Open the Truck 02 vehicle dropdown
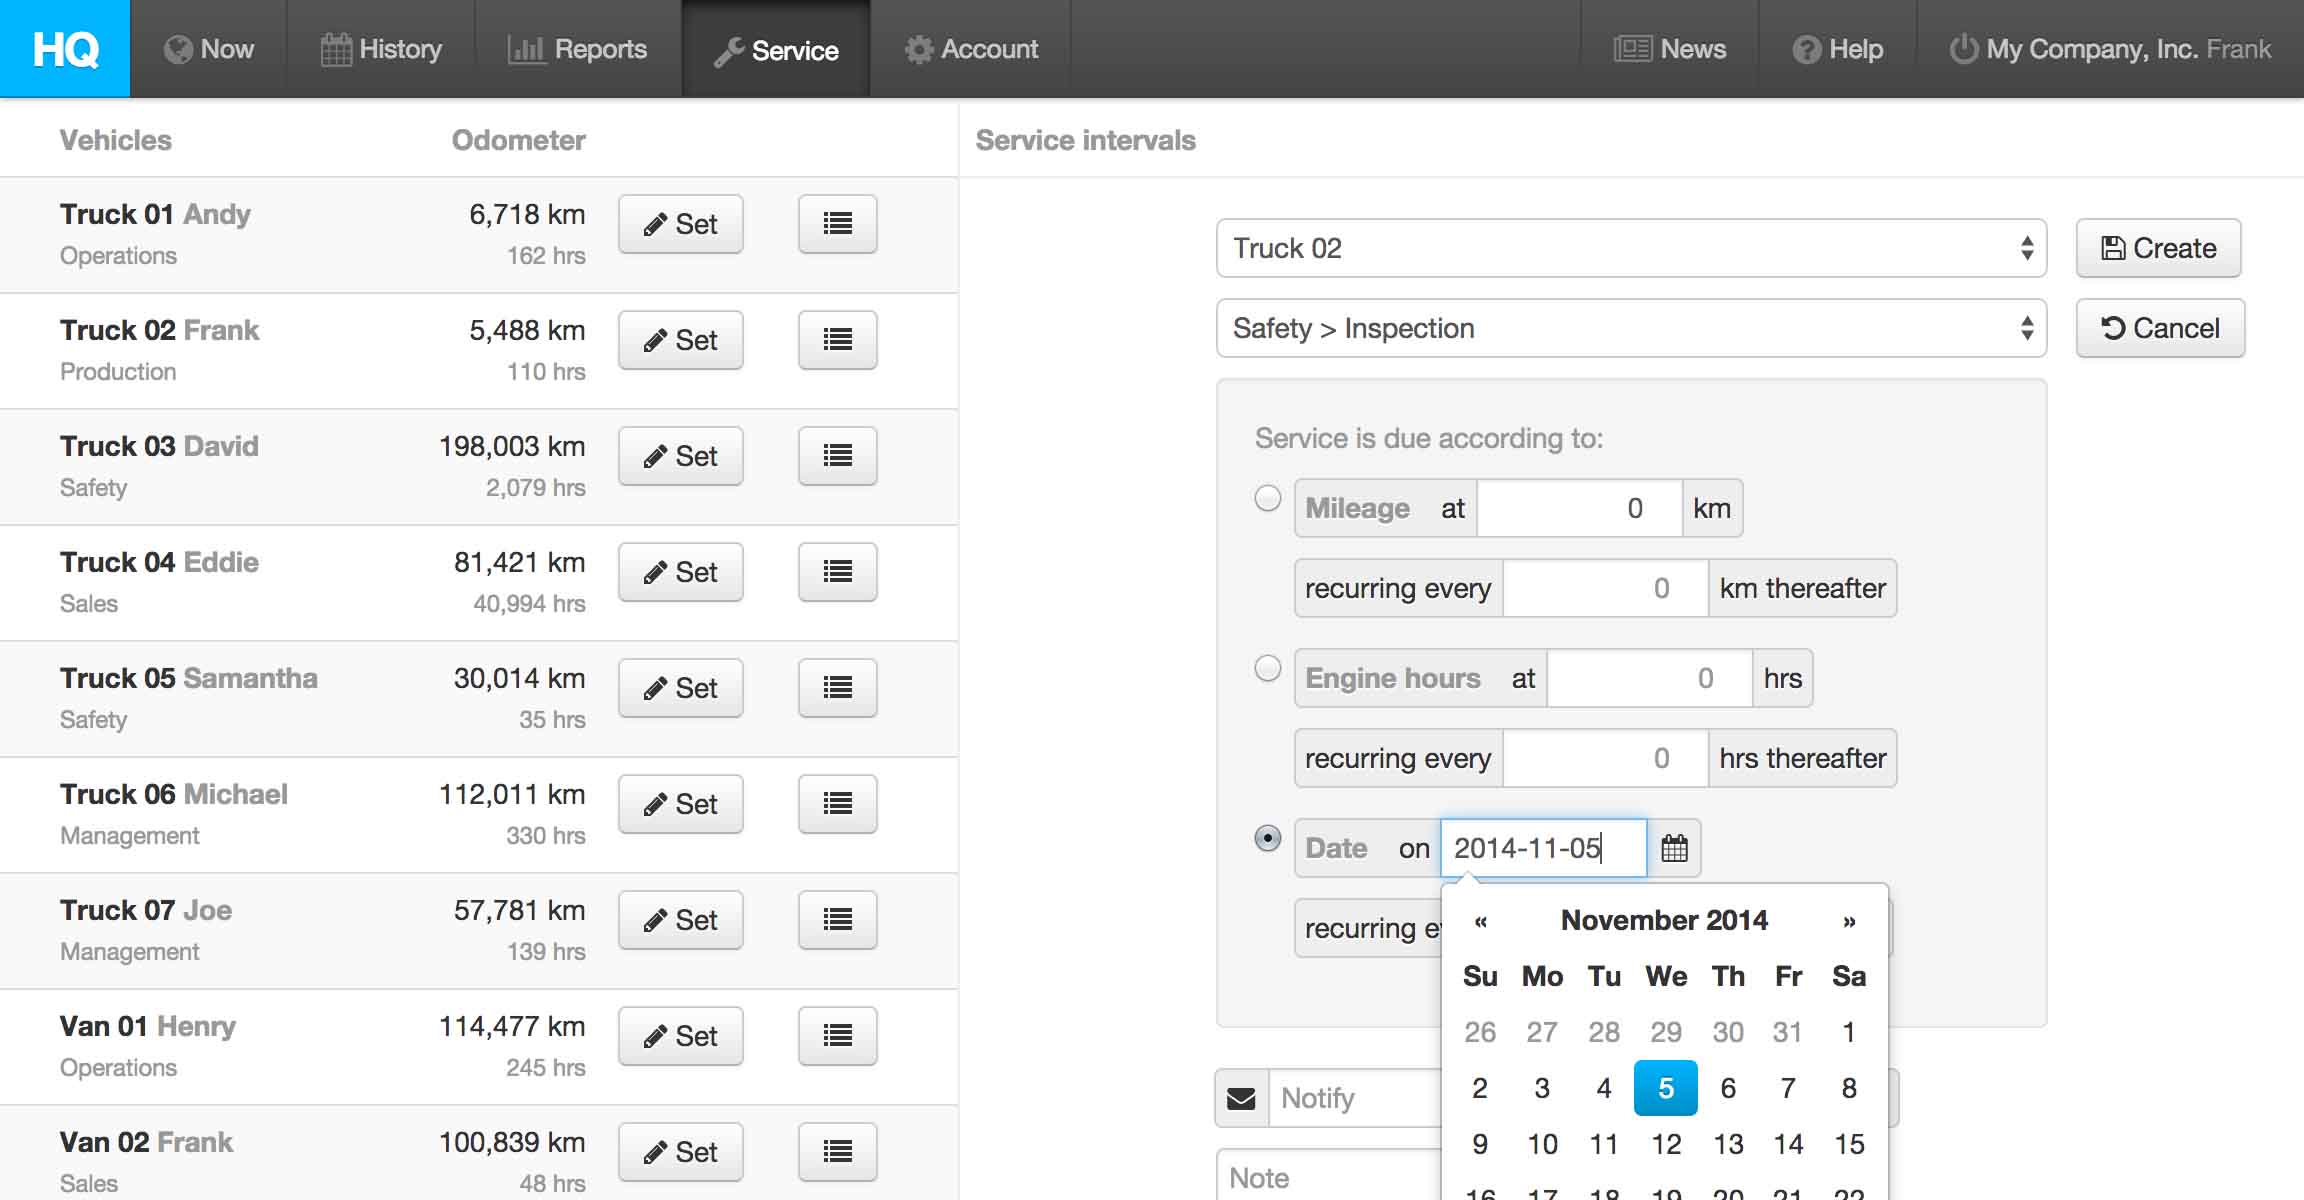2304x1200 pixels. [1630, 248]
